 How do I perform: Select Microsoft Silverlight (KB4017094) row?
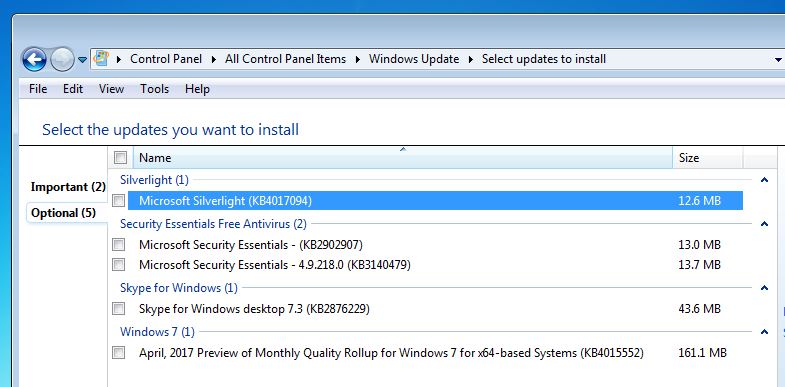coord(435,201)
